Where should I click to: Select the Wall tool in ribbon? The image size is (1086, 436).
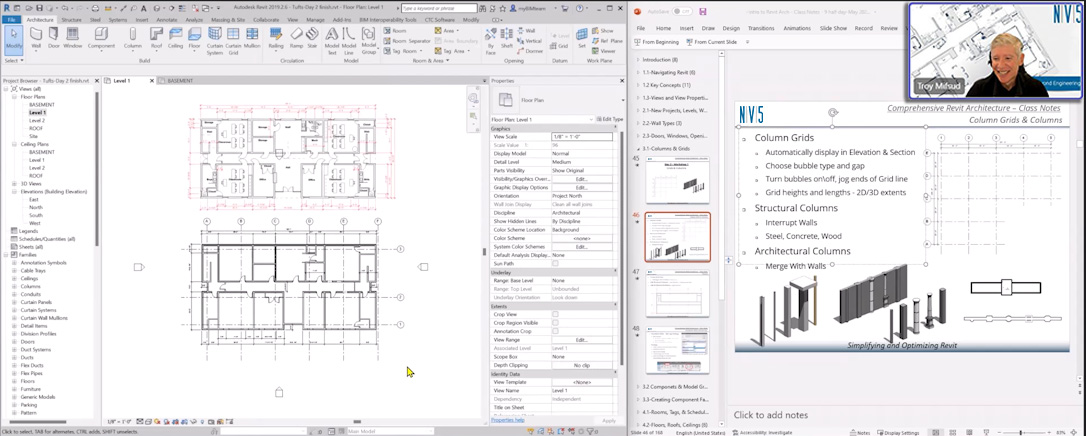pos(36,38)
